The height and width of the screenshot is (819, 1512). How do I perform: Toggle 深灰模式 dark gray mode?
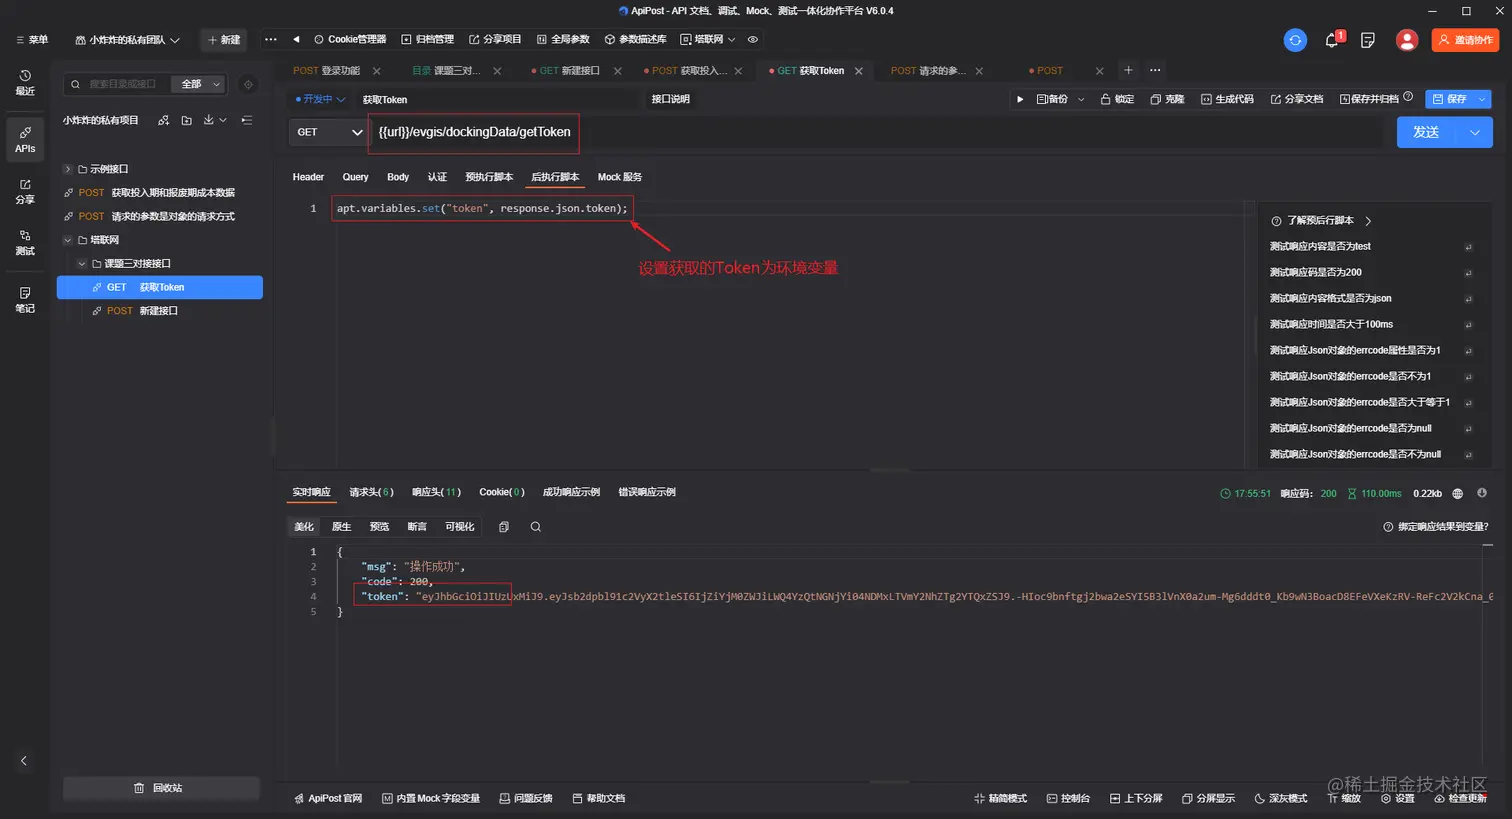click(x=1281, y=799)
